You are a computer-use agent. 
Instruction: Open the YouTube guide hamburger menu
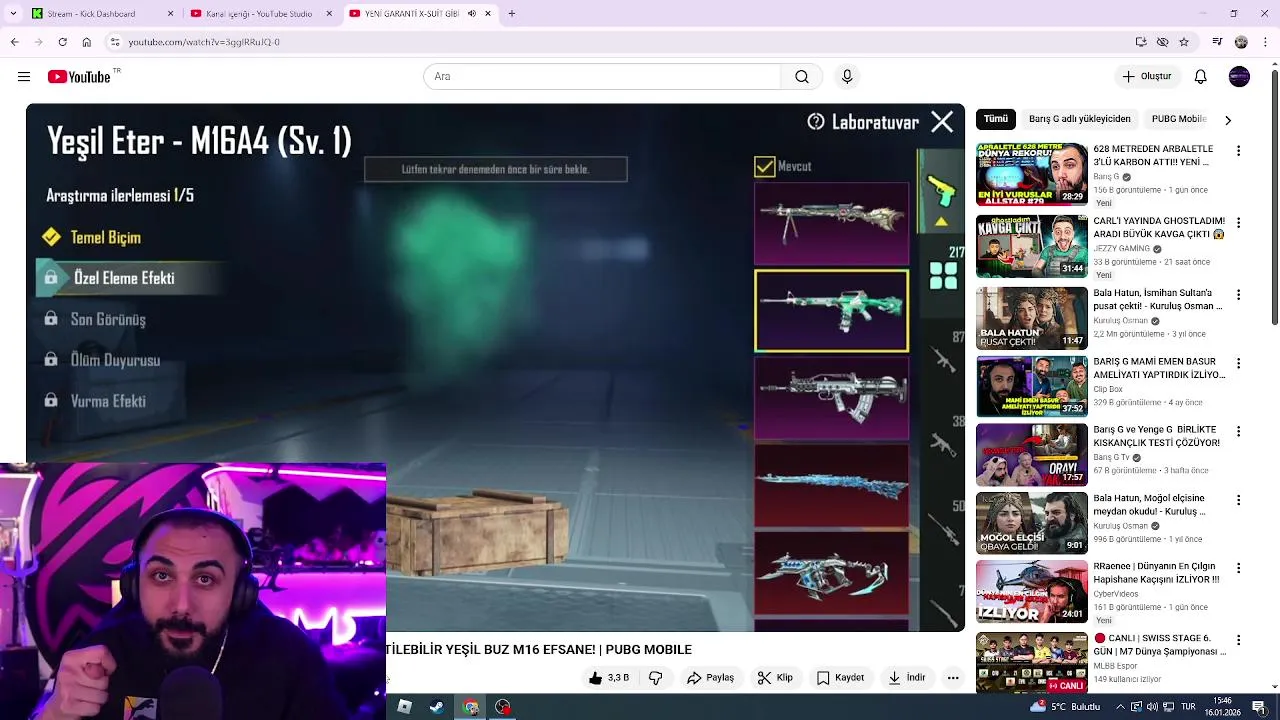pyautogui.click(x=24, y=77)
